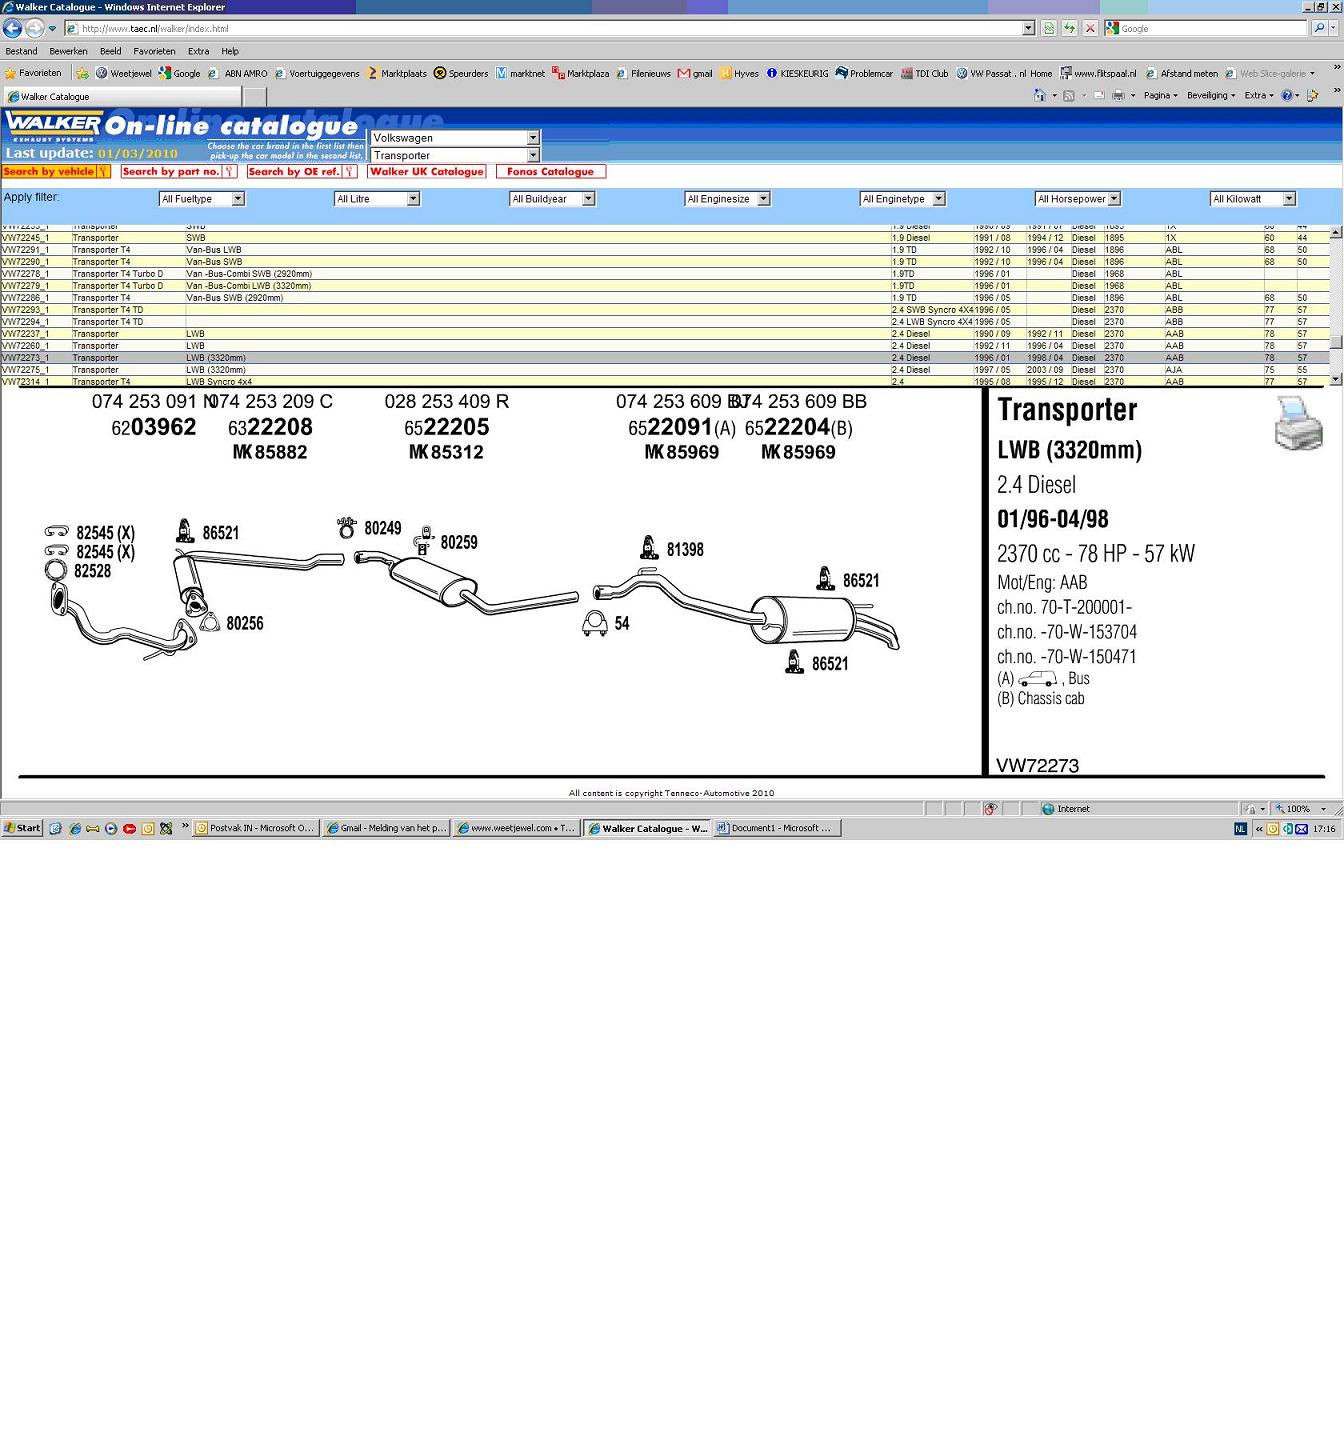Viewport: 1344px width, 1452px height.
Task: Open the Weetjewel favorite link
Action: coord(123,73)
